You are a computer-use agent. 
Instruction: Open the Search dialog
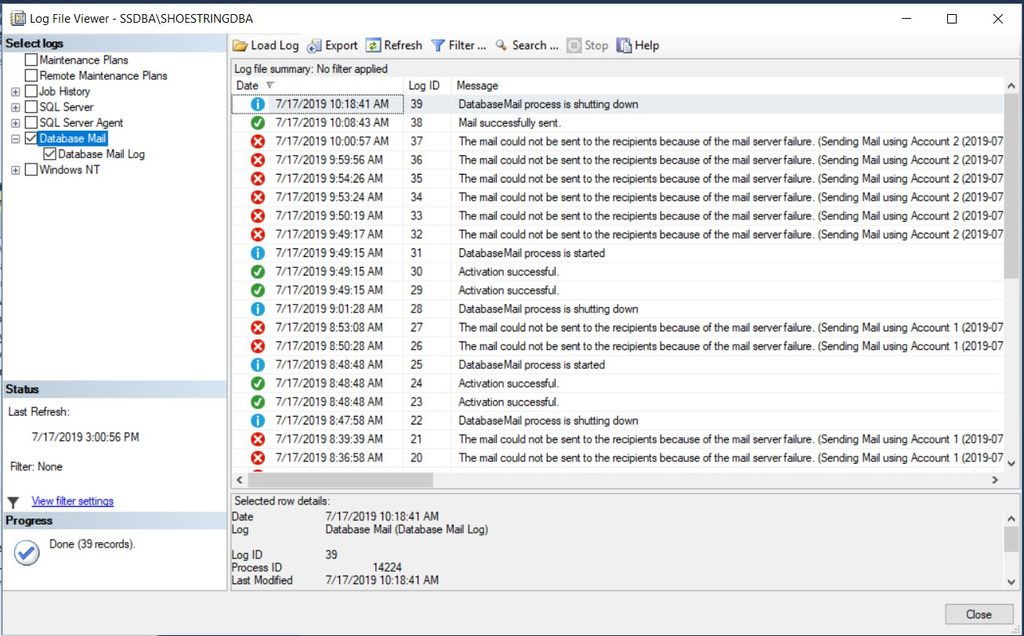(x=526, y=45)
